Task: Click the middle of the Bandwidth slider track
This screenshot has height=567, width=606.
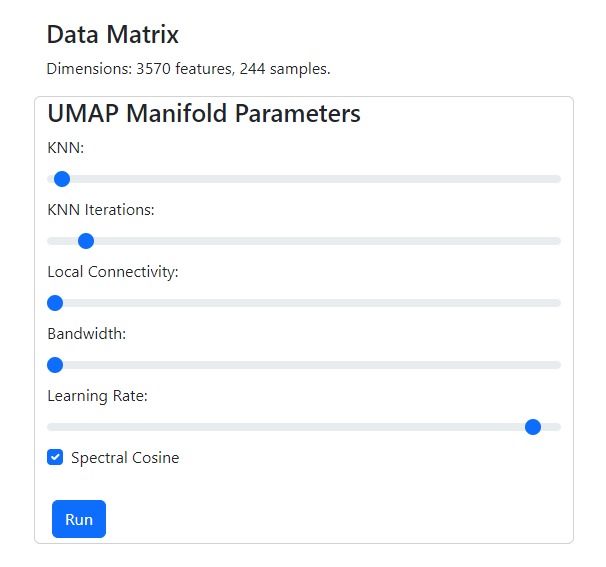Action: (304, 365)
